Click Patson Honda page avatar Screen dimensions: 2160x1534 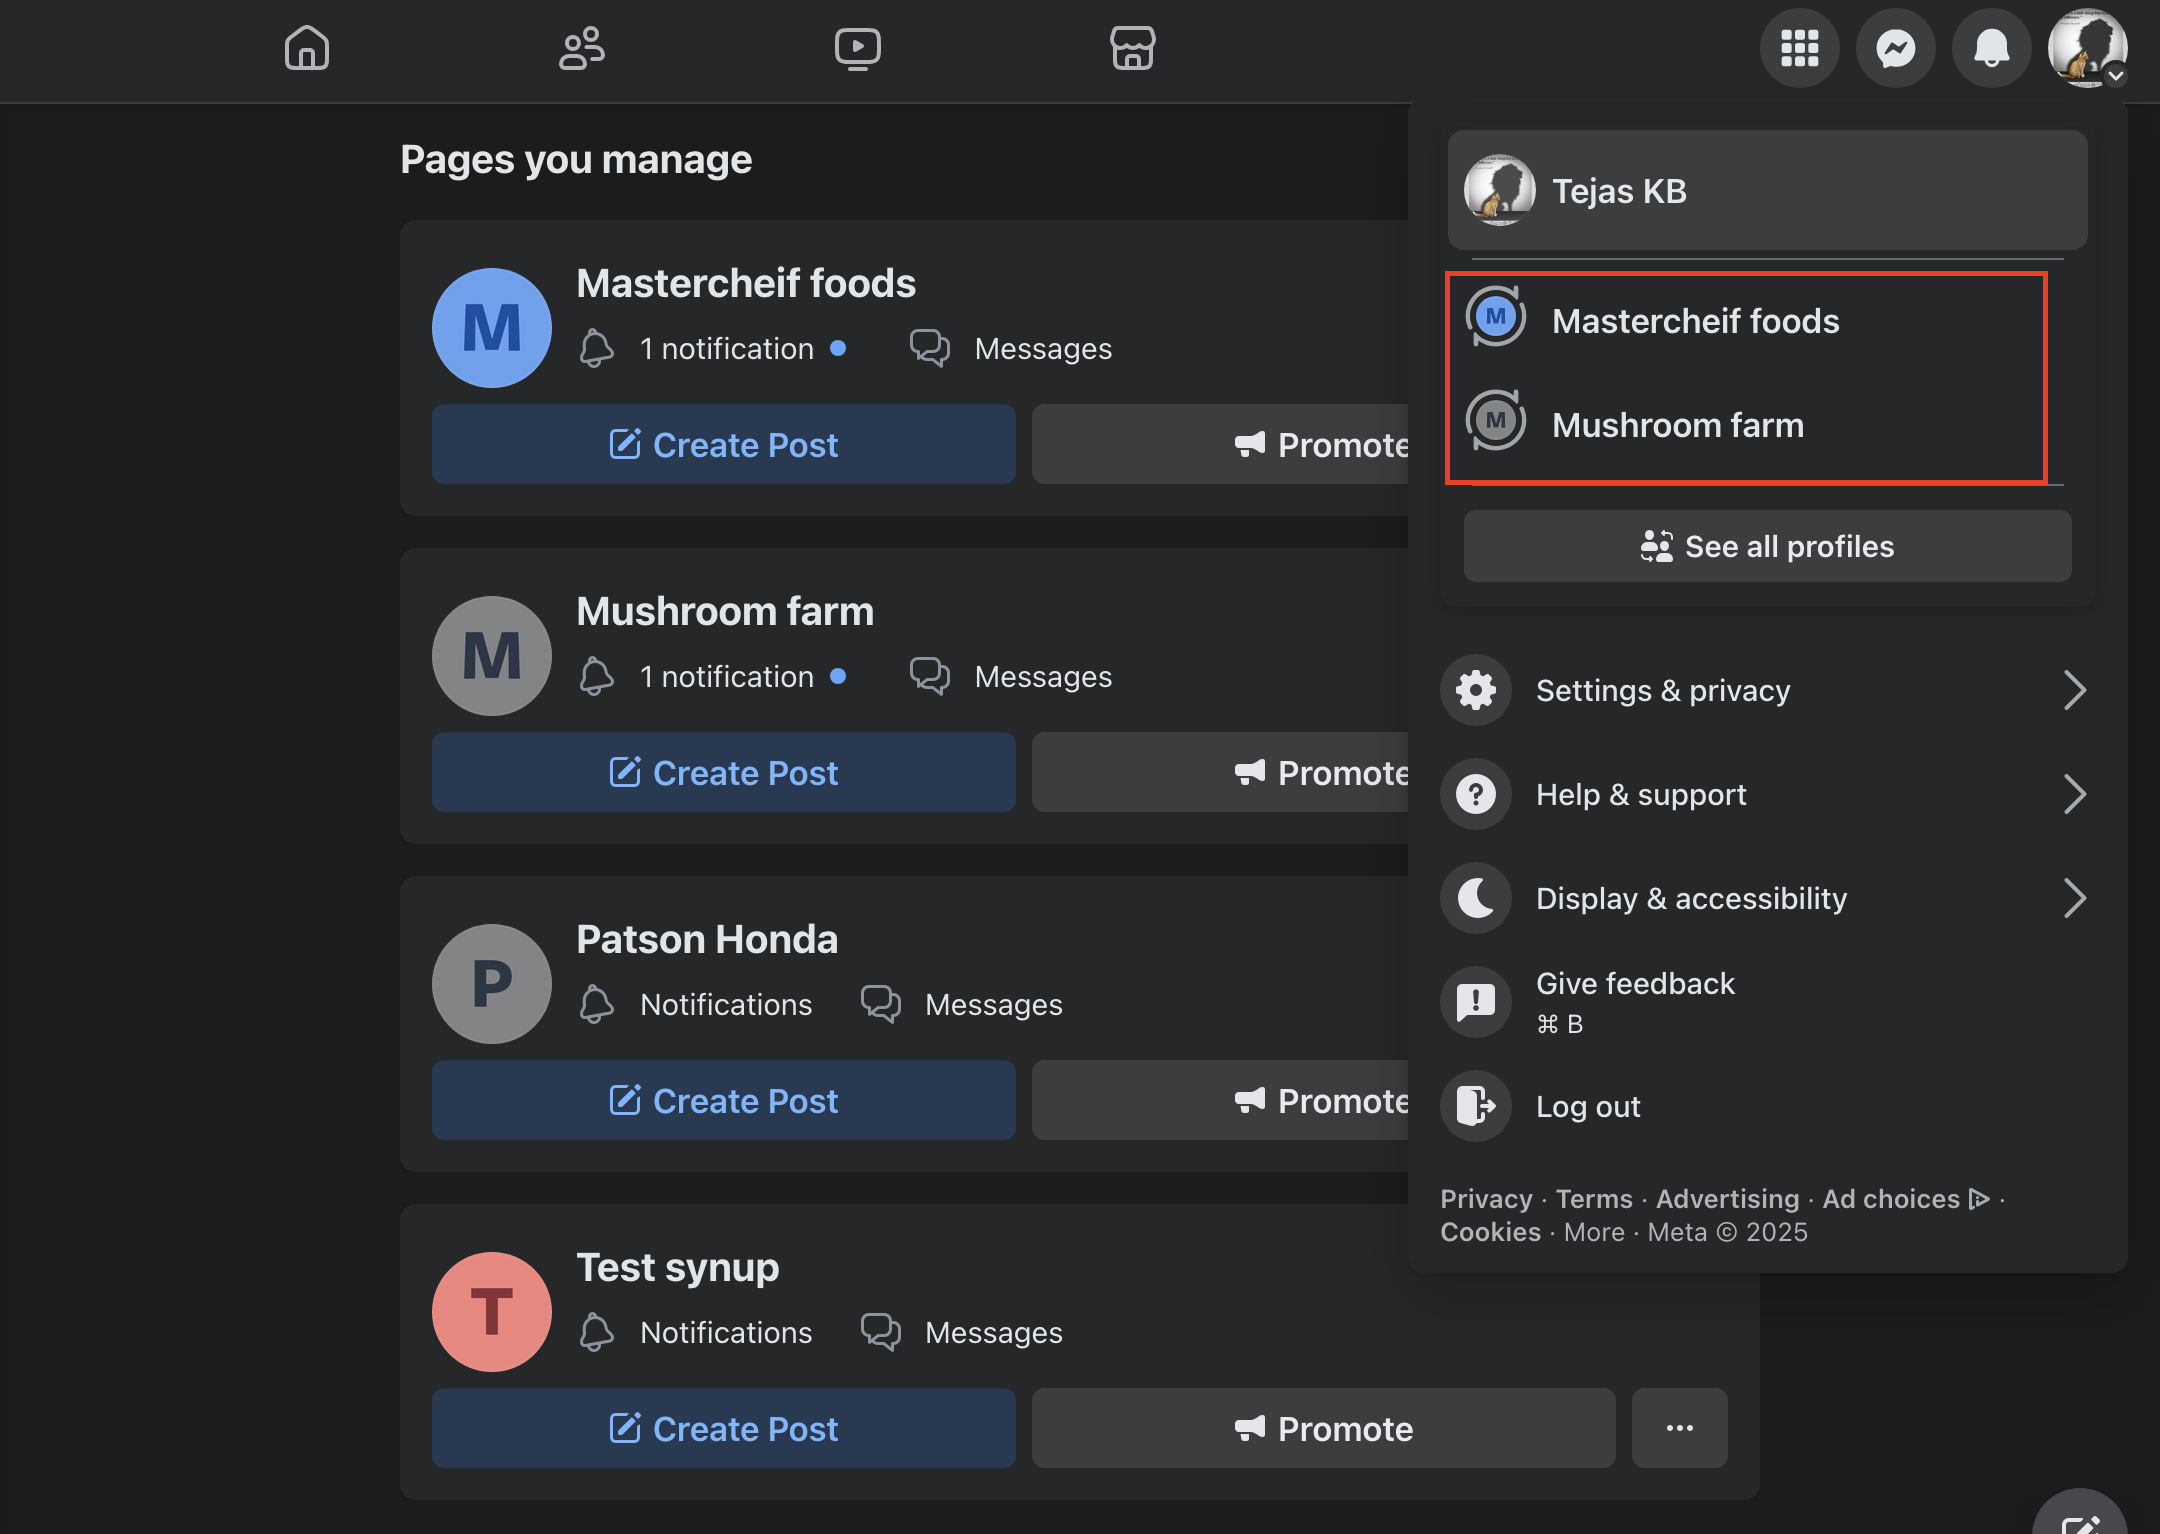click(492, 984)
